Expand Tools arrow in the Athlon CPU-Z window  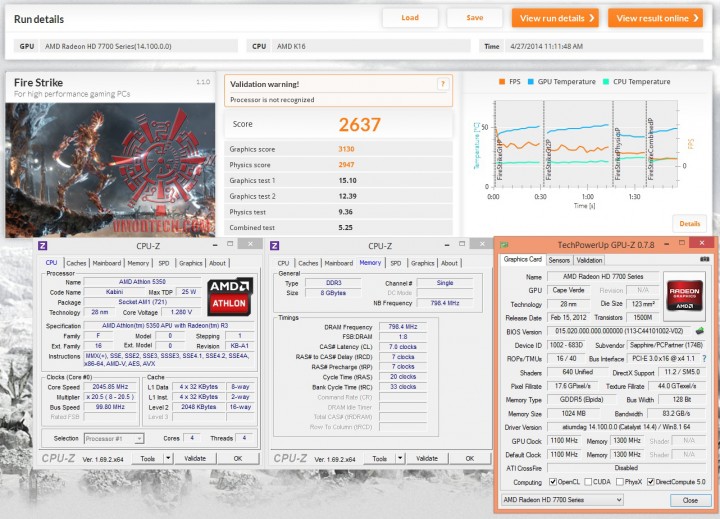(169, 458)
